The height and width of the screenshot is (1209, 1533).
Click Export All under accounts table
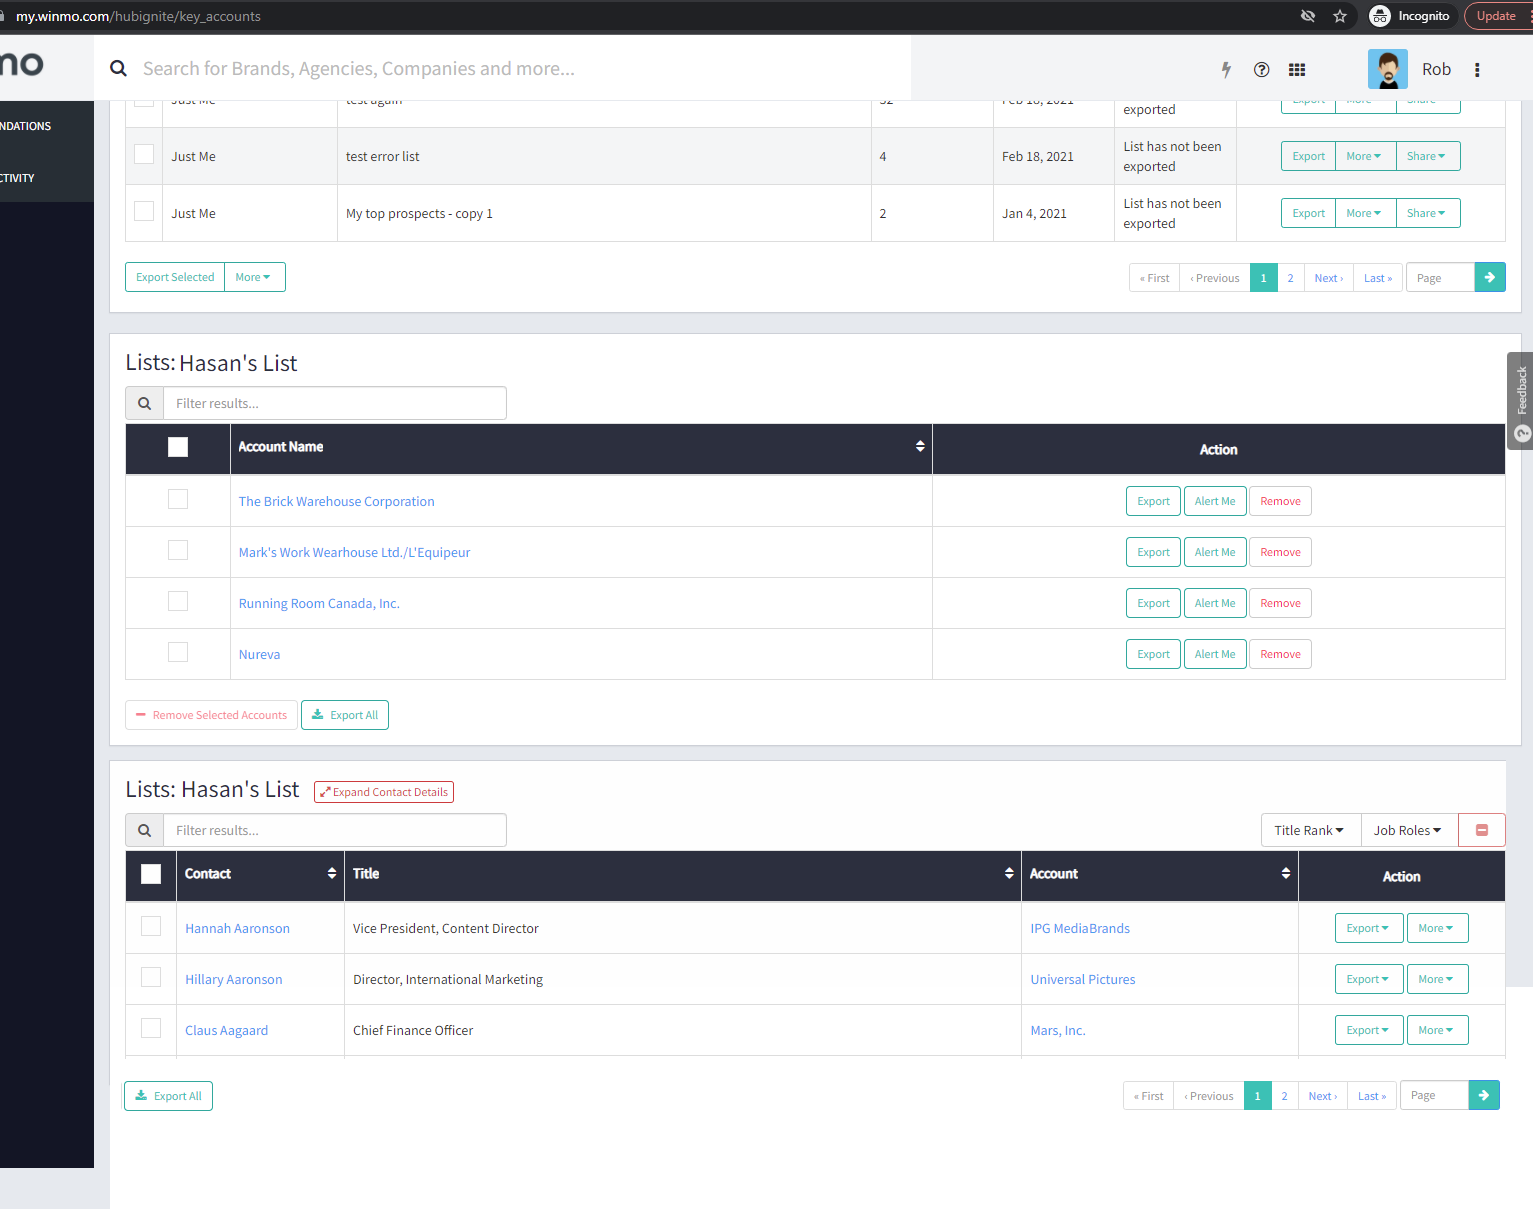pyautogui.click(x=345, y=715)
